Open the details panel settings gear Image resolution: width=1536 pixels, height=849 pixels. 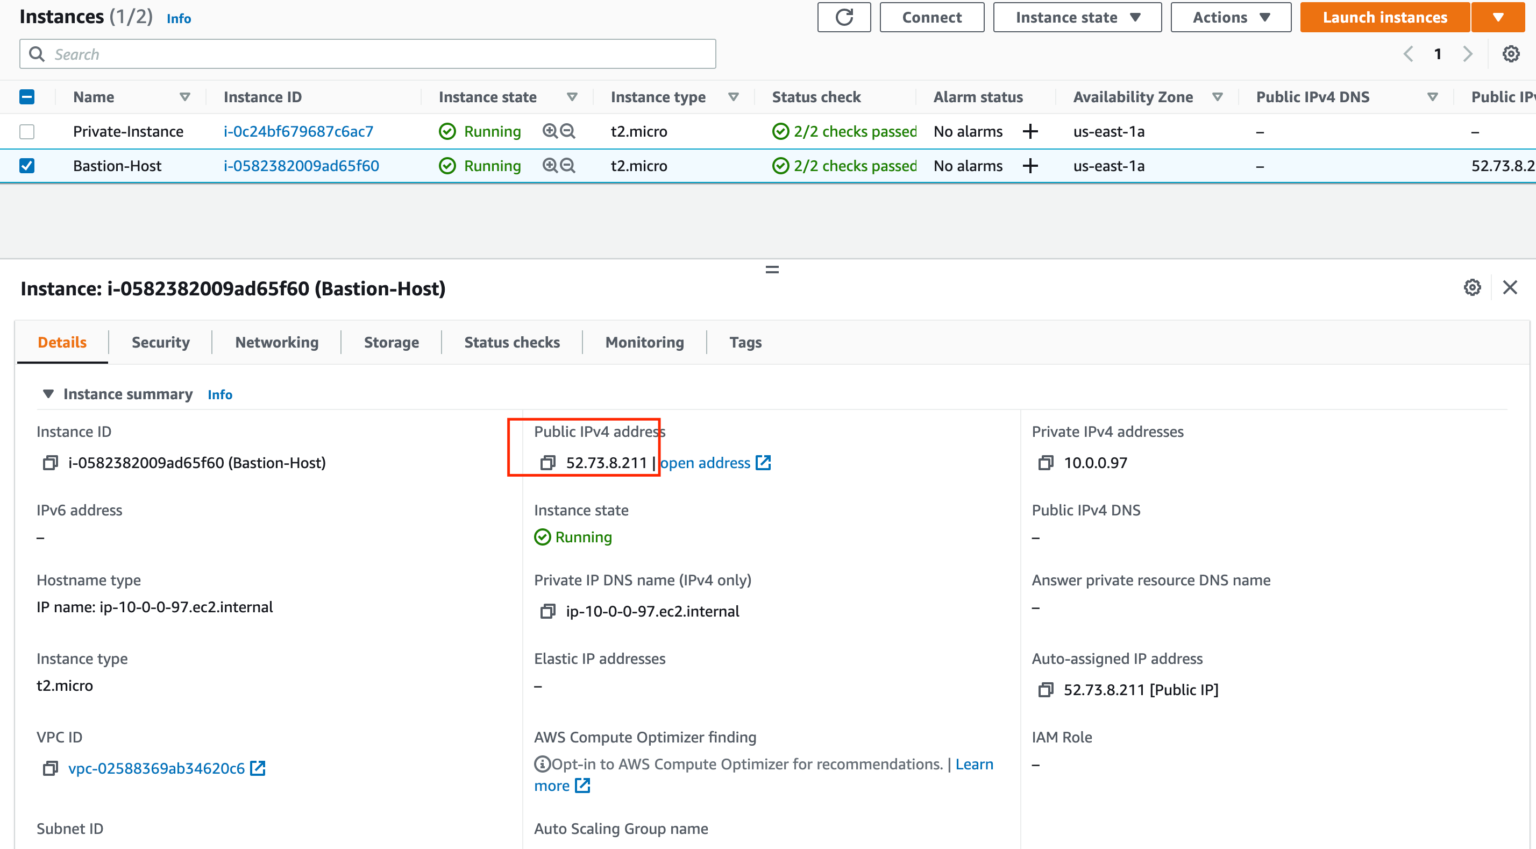(x=1472, y=287)
